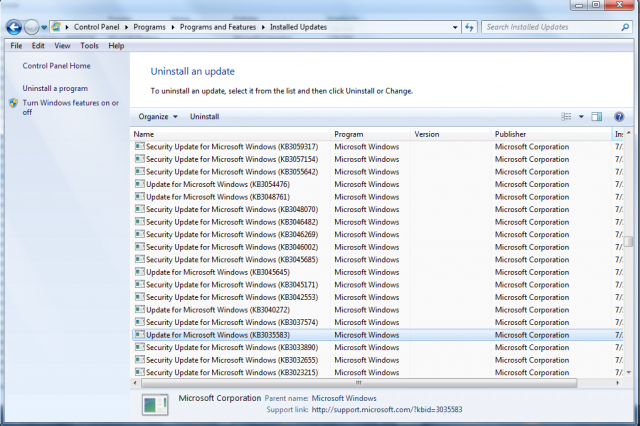
Task: Click the blue Help question mark icon
Action: (619, 117)
